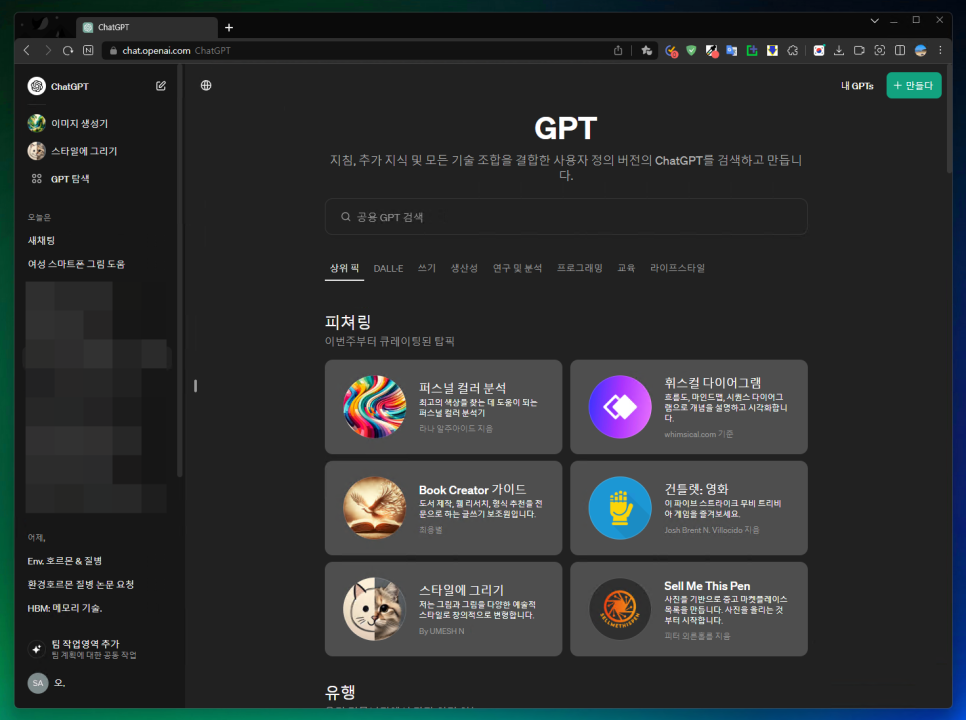Click the N home icon beside reload
Image resolution: width=966 pixels, height=720 pixels.
point(88,51)
